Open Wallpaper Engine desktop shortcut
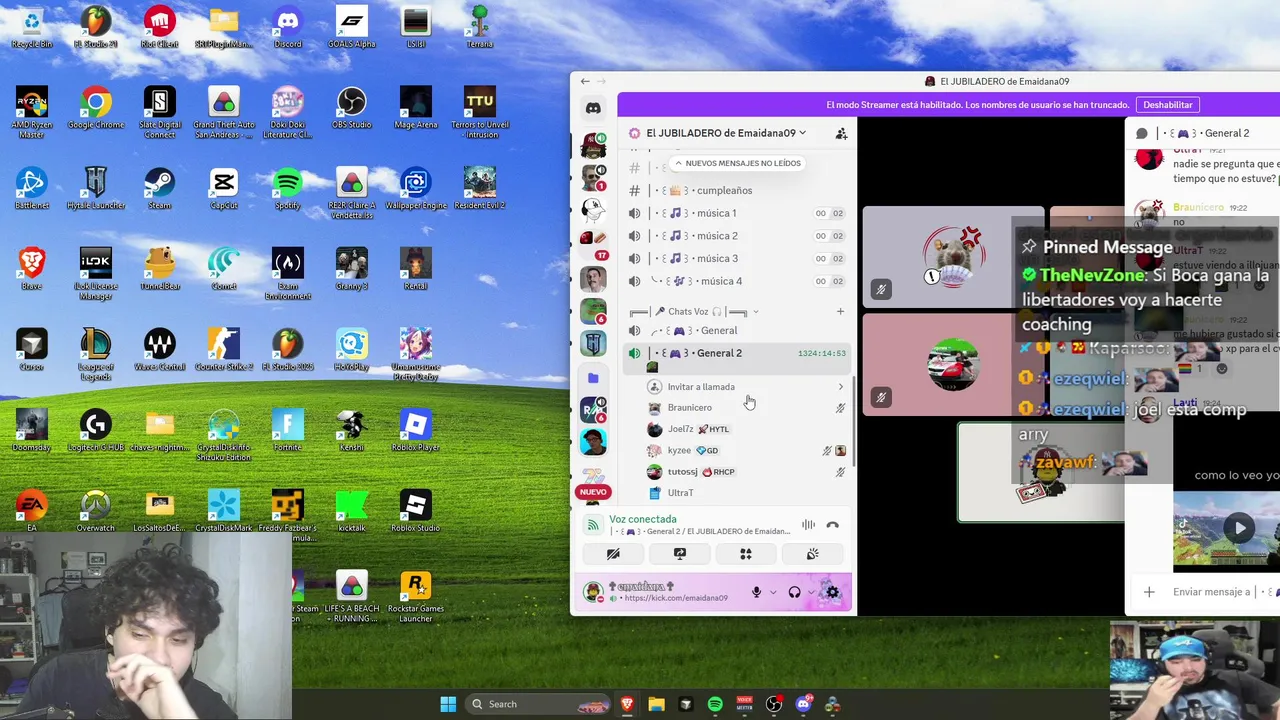The height and width of the screenshot is (720, 1280). click(x=416, y=189)
